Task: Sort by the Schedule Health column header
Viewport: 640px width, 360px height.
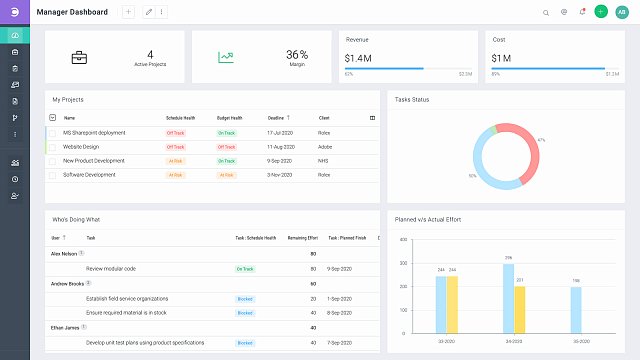Action: pos(180,118)
